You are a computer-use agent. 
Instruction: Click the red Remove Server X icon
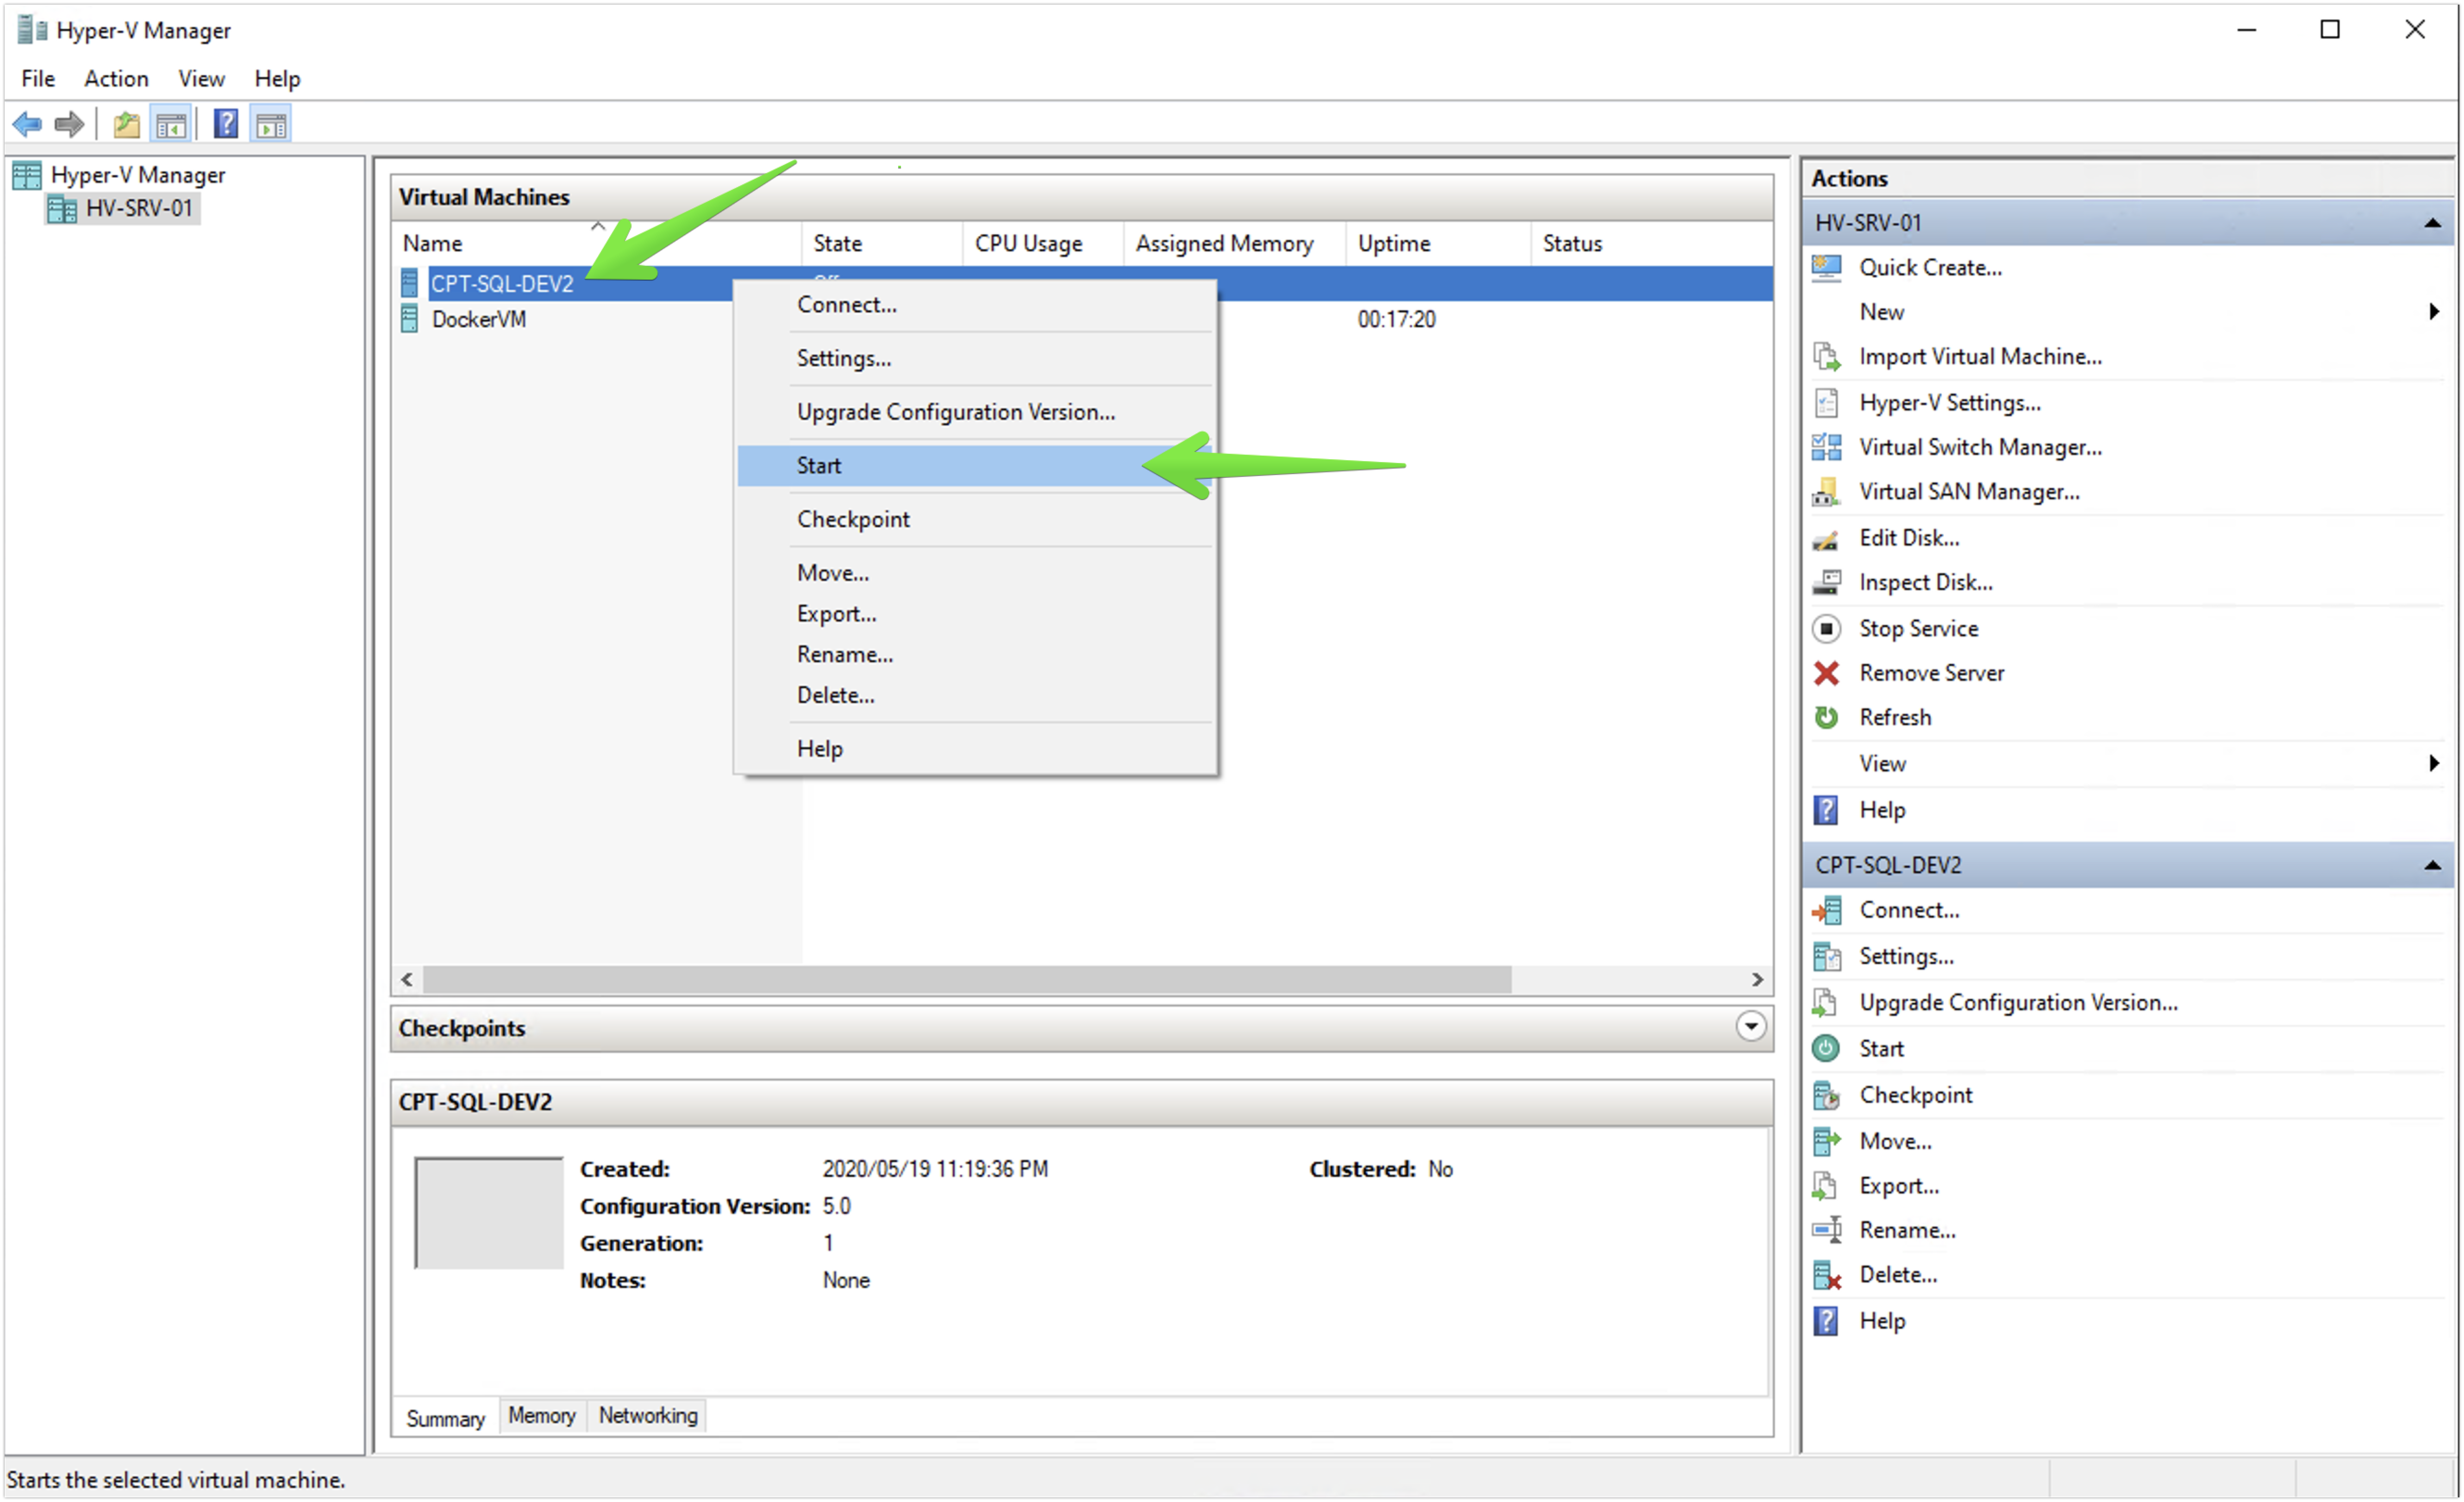1826,673
